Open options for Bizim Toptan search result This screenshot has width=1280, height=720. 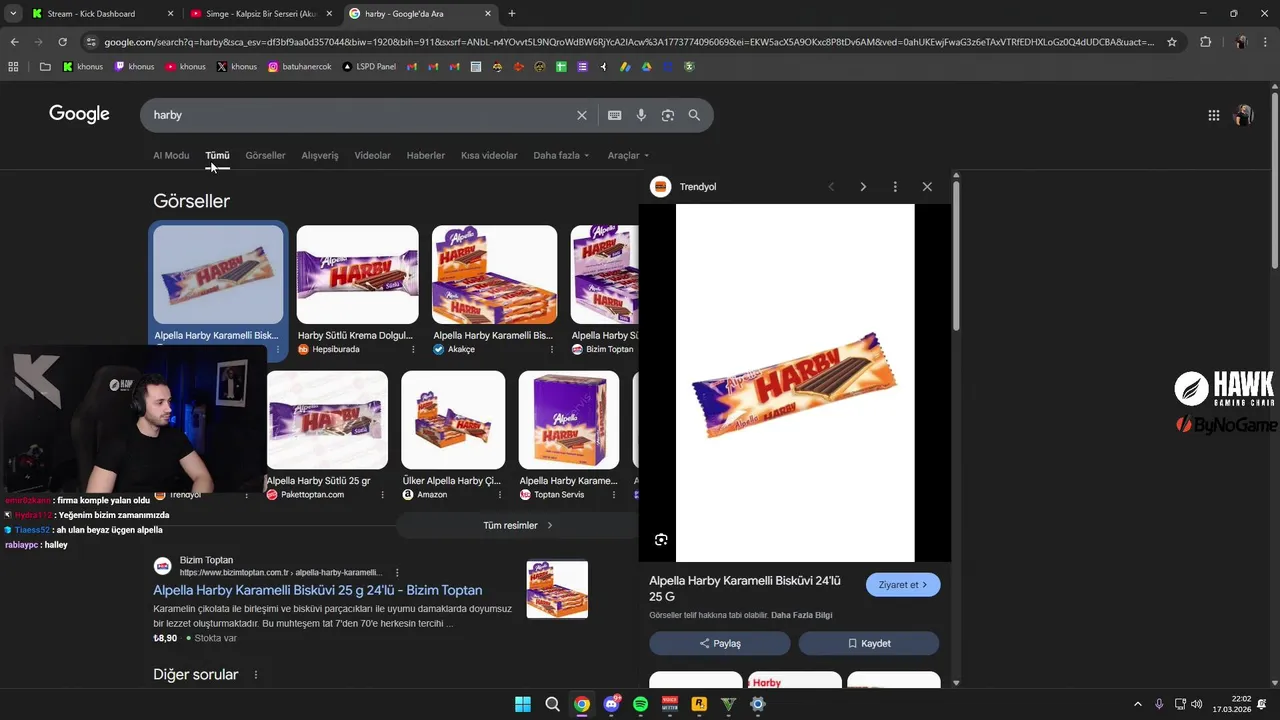(397, 573)
